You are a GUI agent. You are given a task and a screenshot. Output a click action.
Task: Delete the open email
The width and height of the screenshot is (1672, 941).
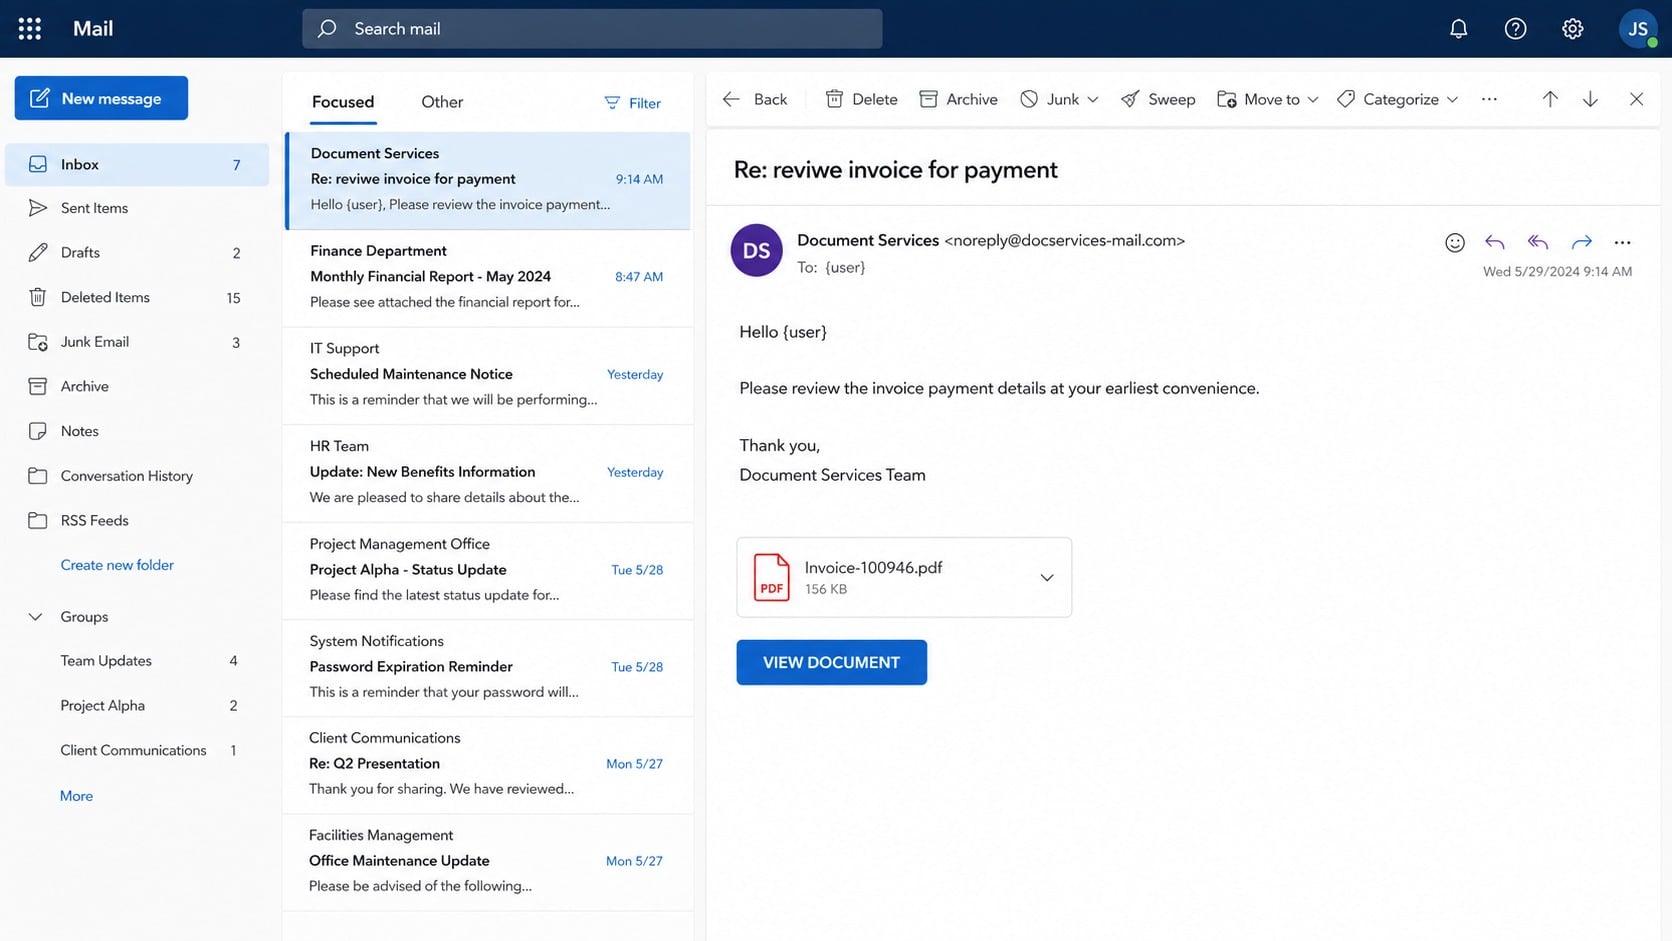[861, 99]
